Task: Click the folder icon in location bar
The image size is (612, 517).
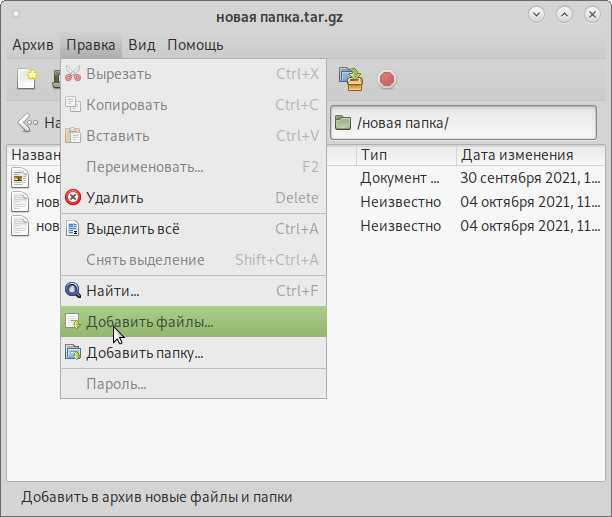Action: coord(343,123)
